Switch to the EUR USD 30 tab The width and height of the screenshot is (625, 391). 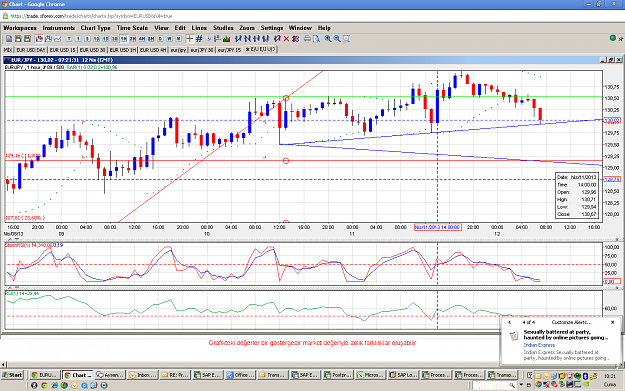point(92,50)
